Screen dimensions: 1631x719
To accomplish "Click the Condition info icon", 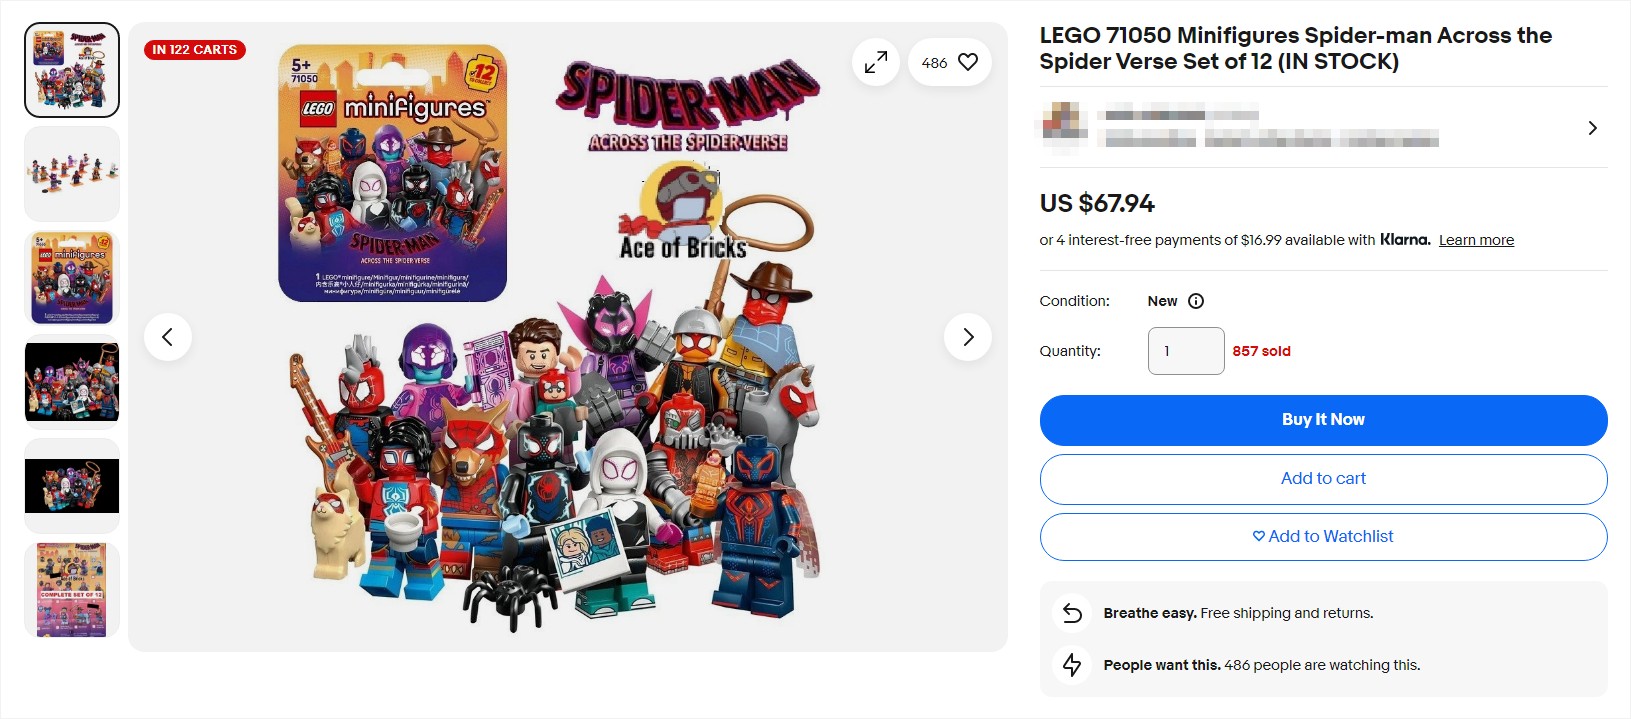I will tap(1197, 301).
